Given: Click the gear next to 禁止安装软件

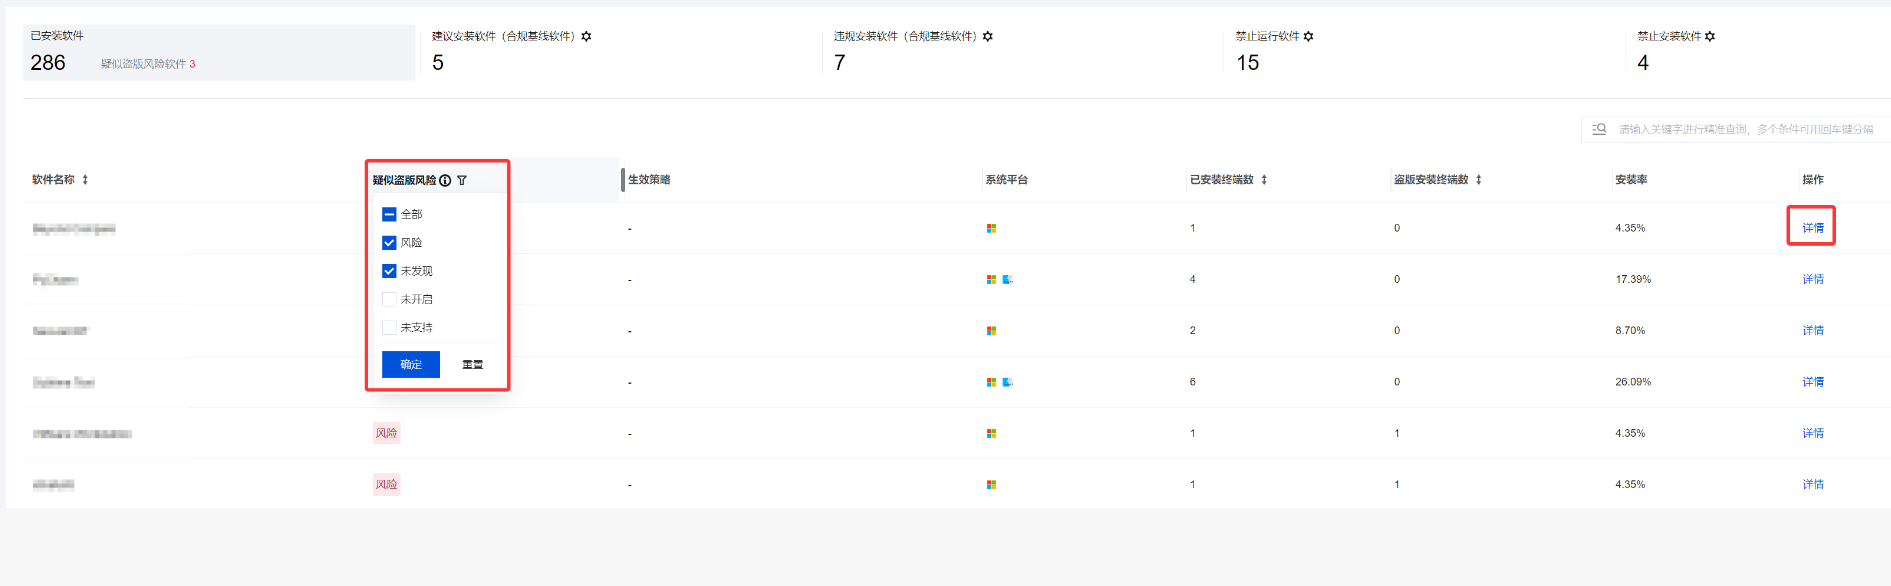Looking at the screenshot, I should click(1710, 36).
